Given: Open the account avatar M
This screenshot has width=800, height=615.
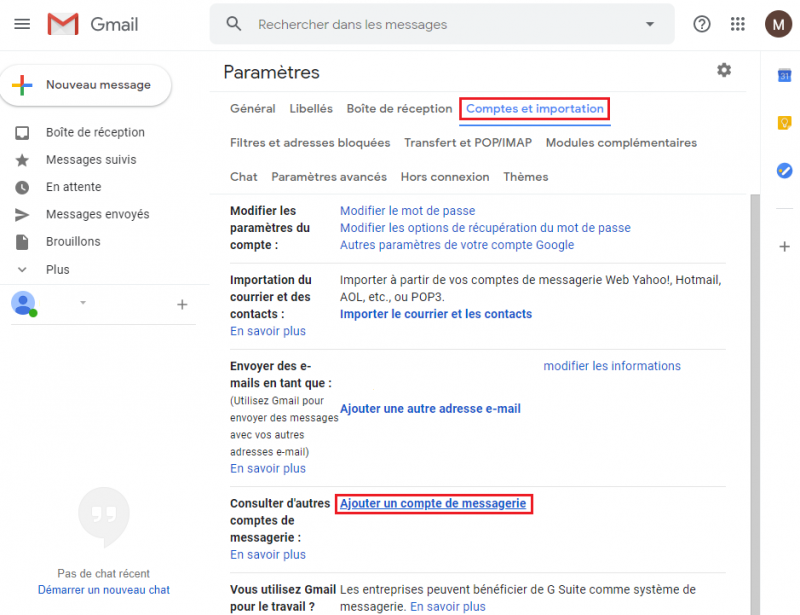Looking at the screenshot, I should [778, 24].
